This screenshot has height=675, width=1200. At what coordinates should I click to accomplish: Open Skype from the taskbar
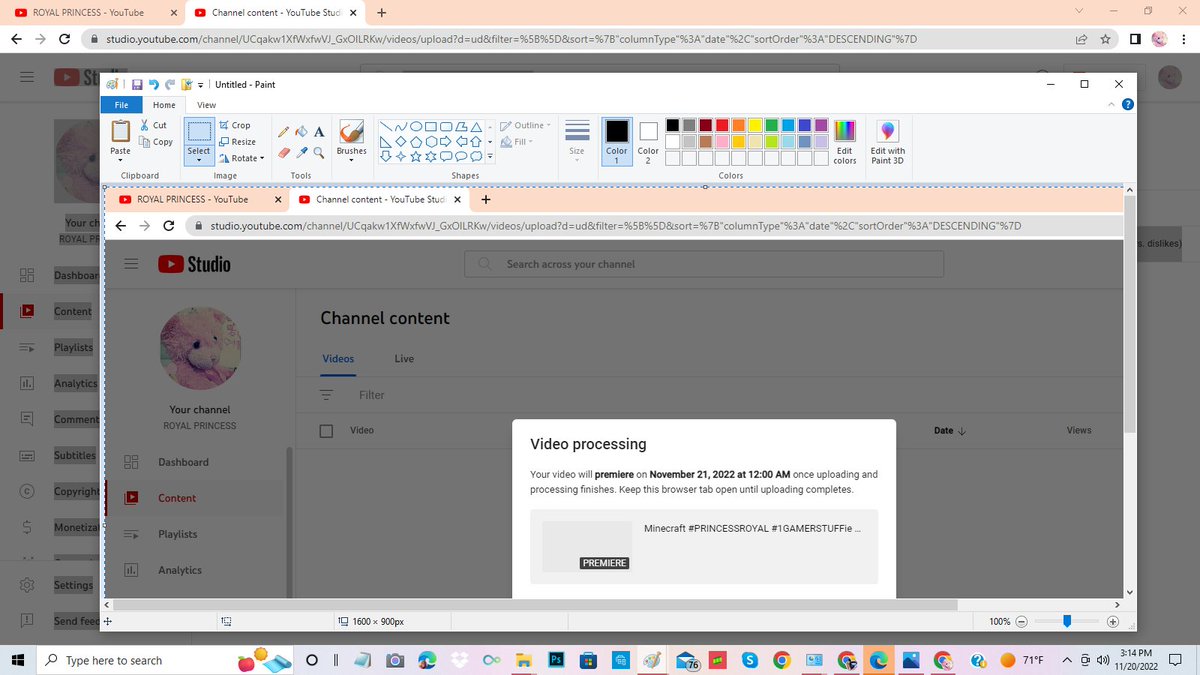750,660
